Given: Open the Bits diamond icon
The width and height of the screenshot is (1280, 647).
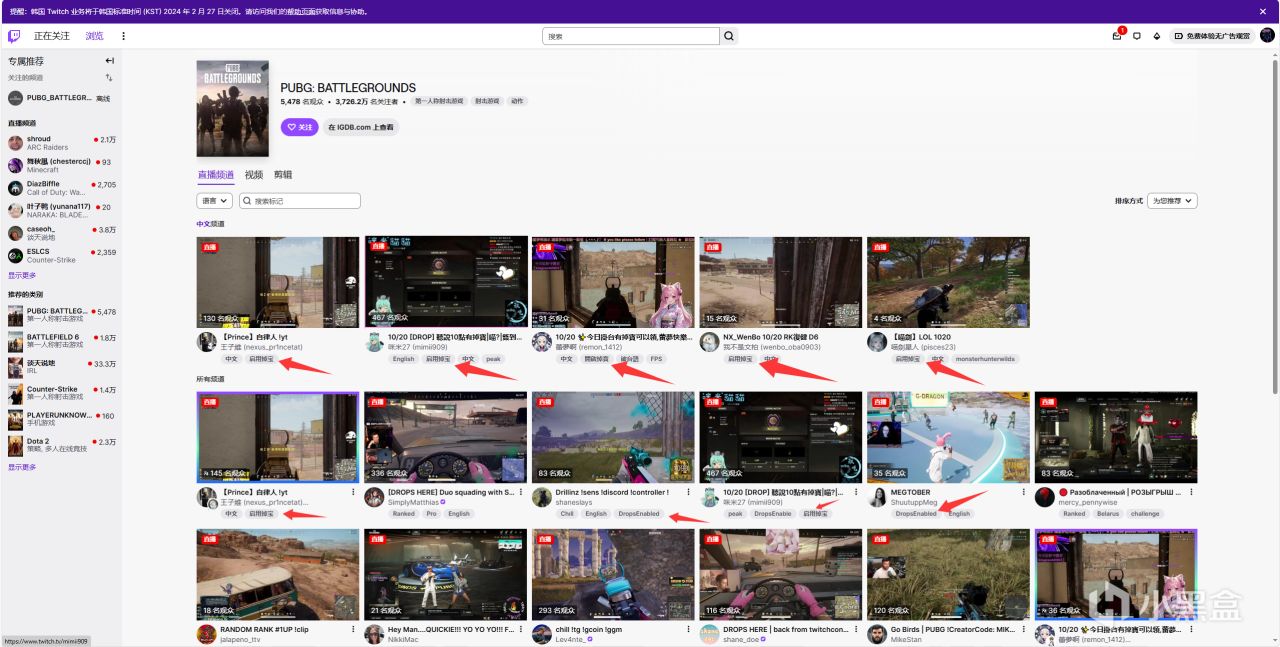Looking at the screenshot, I should pyautogui.click(x=1157, y=36).
